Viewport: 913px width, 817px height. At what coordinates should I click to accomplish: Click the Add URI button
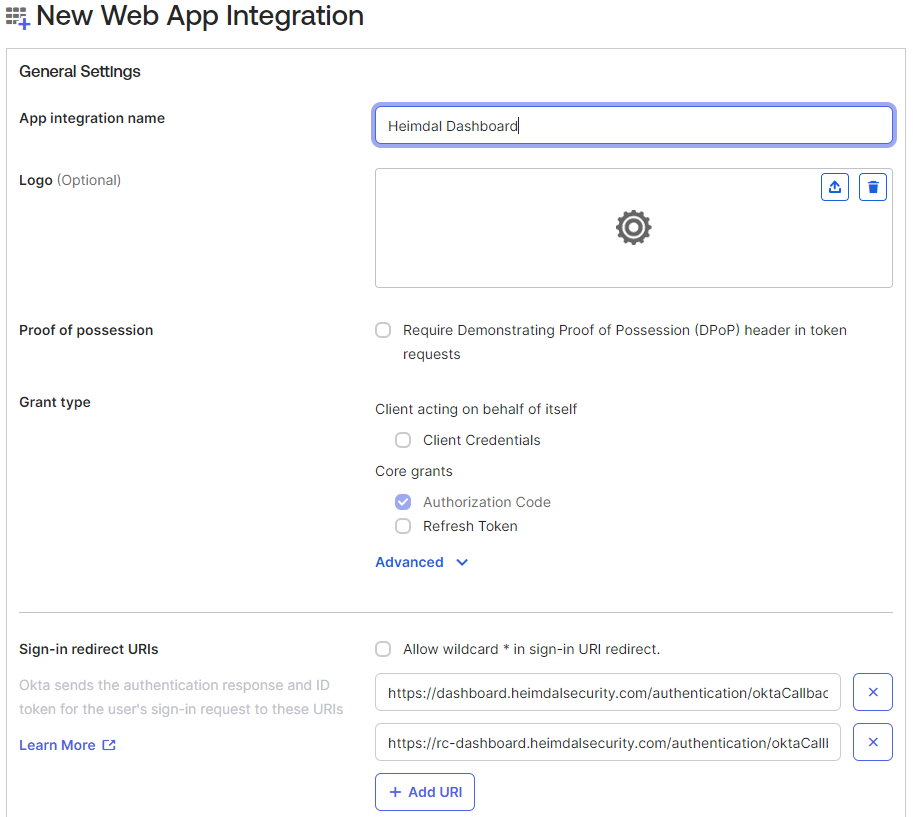pos(424,792)
